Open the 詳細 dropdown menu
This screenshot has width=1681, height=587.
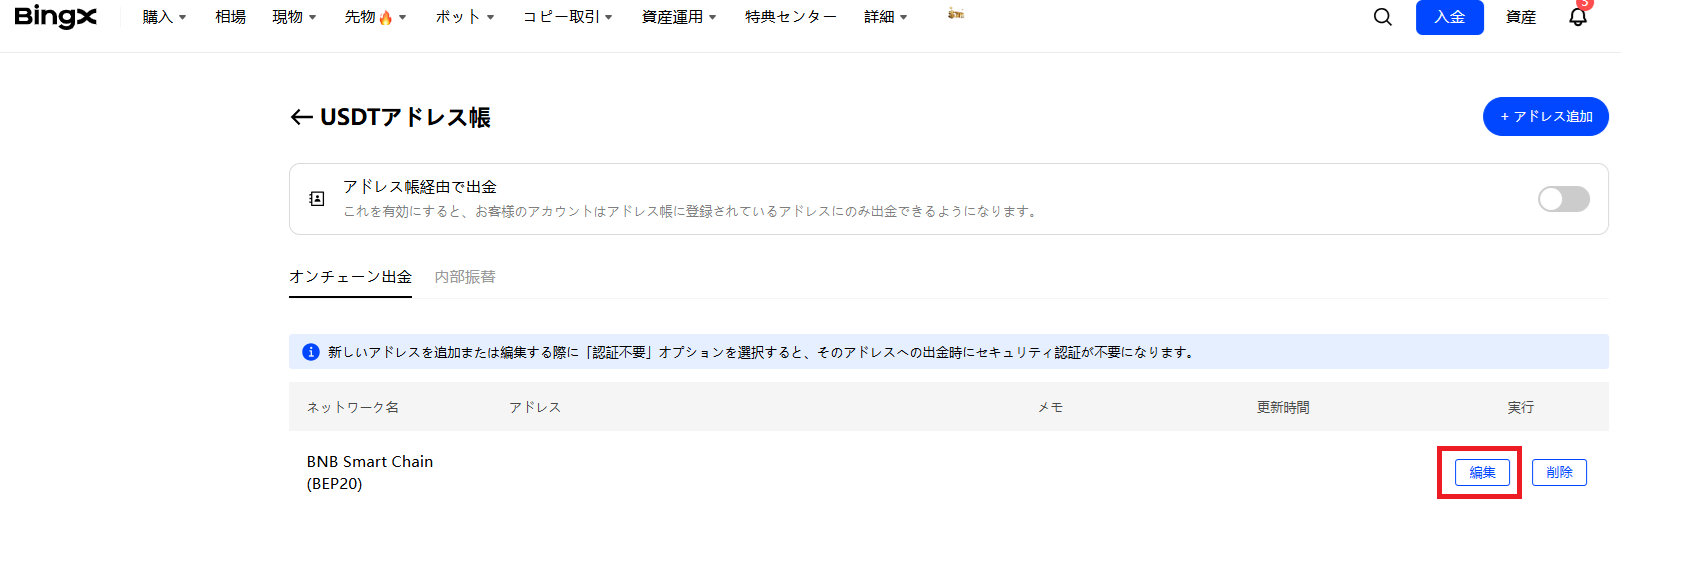885,17
